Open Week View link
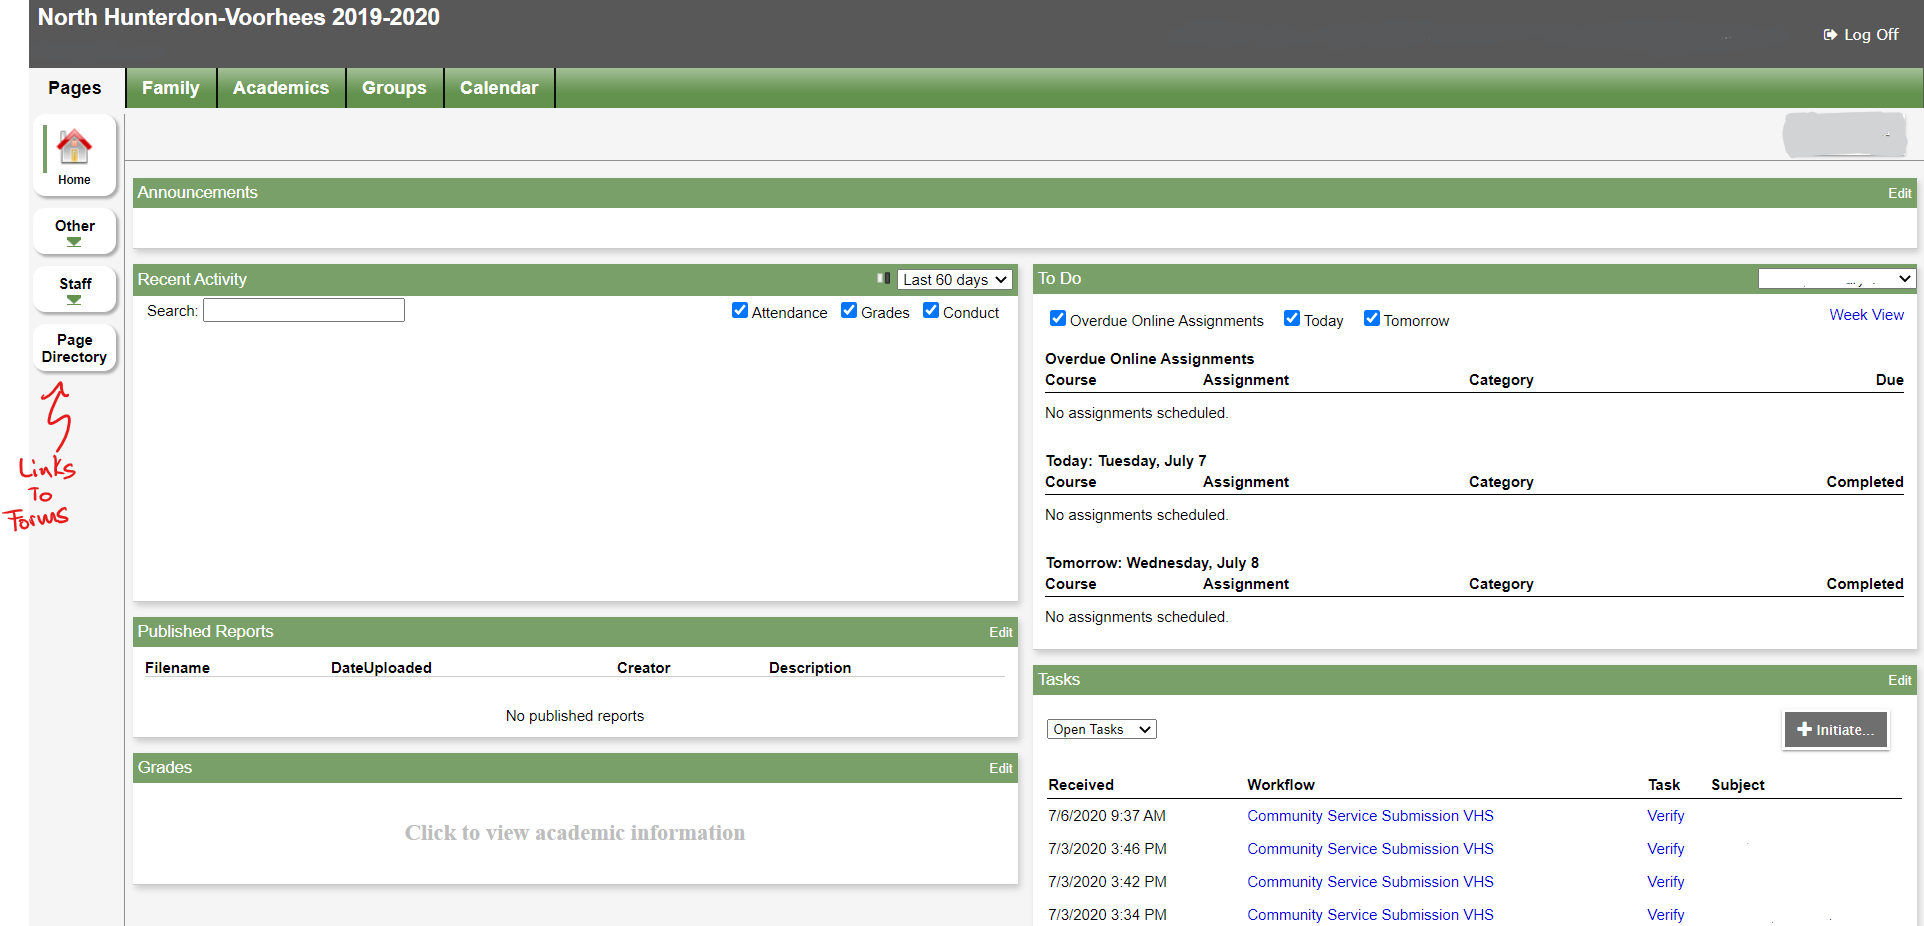 [1866, 315]
